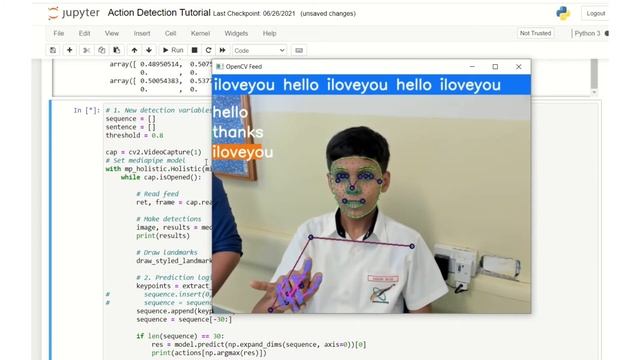Close the OpenCV Feed window
Viewport: 640px width, 360px height.
pos(518,67)
